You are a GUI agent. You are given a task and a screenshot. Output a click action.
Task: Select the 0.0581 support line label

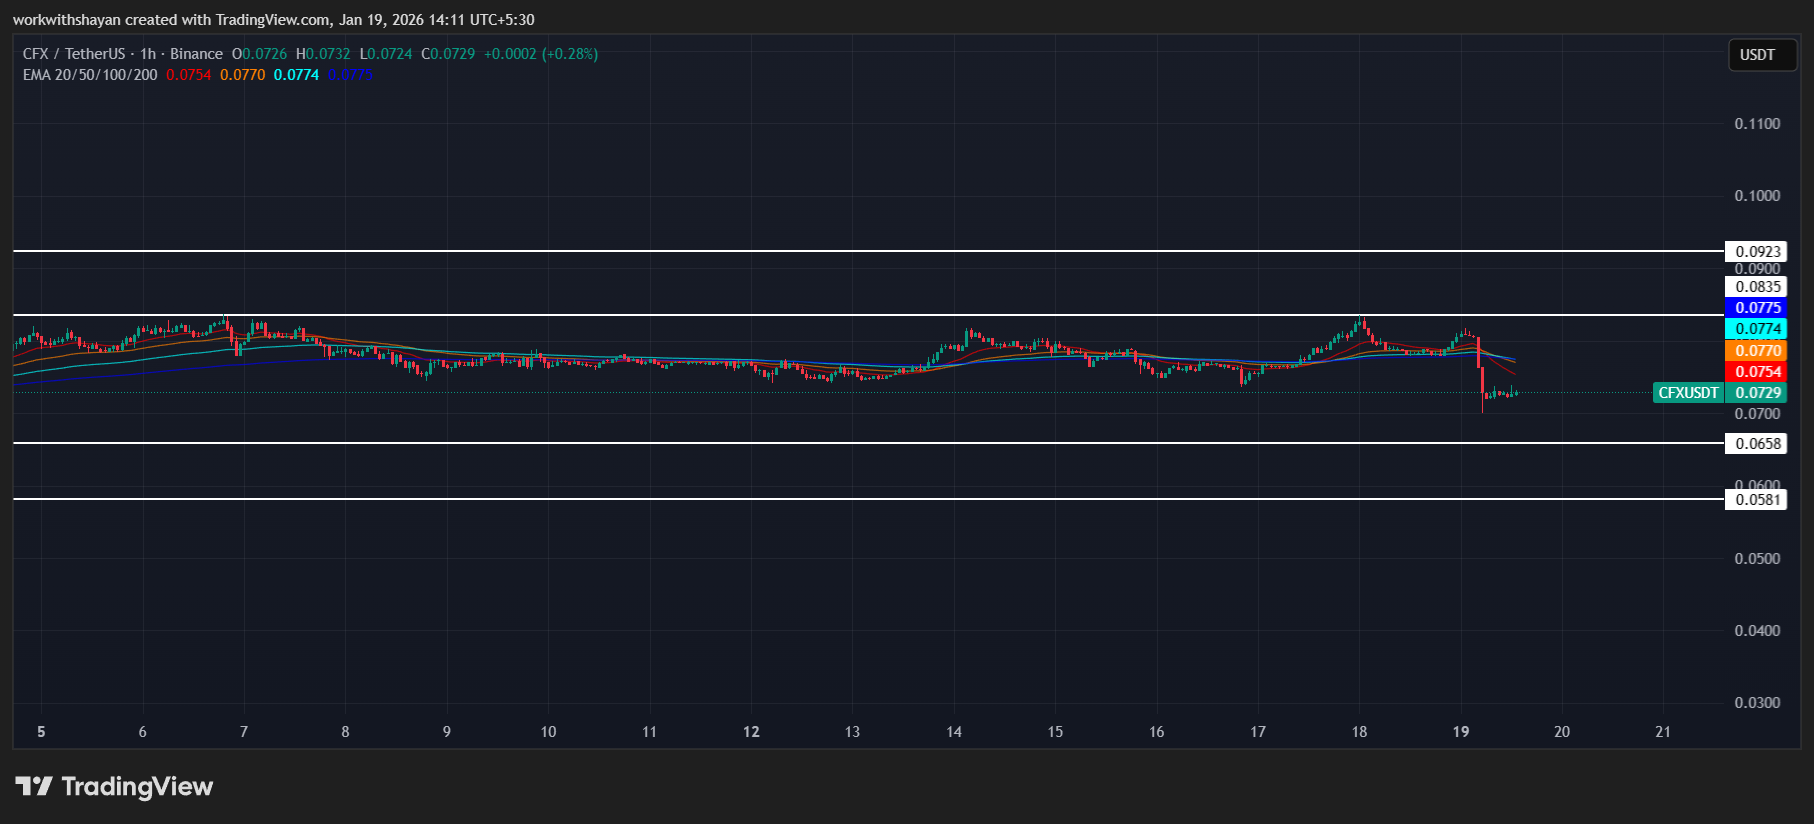(1757, 500)
